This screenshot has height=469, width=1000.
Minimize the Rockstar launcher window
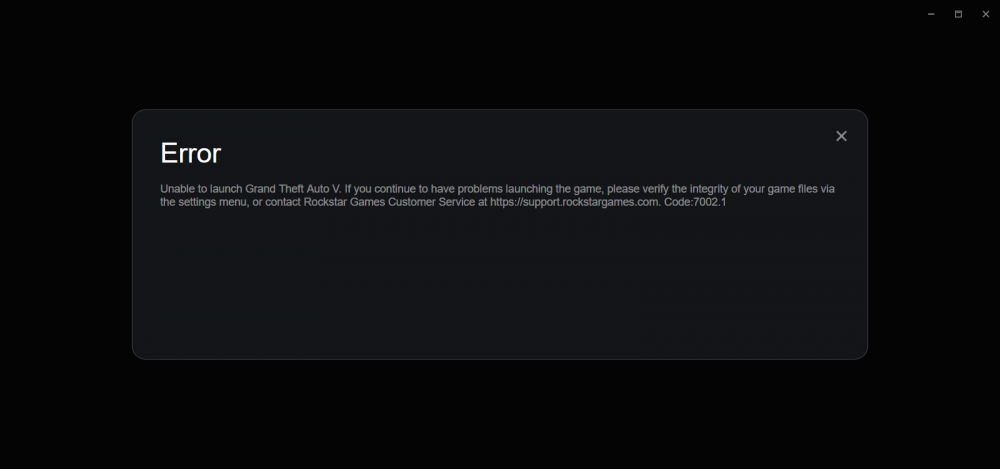tap(931, 14)
